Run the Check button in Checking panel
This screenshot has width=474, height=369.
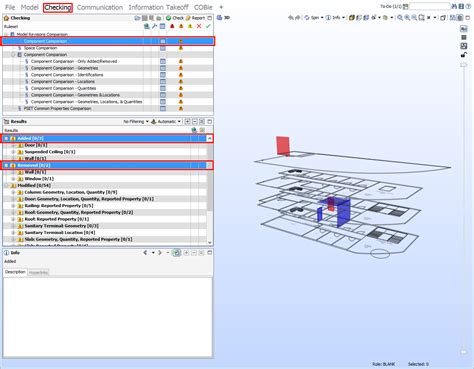[175, 18]
